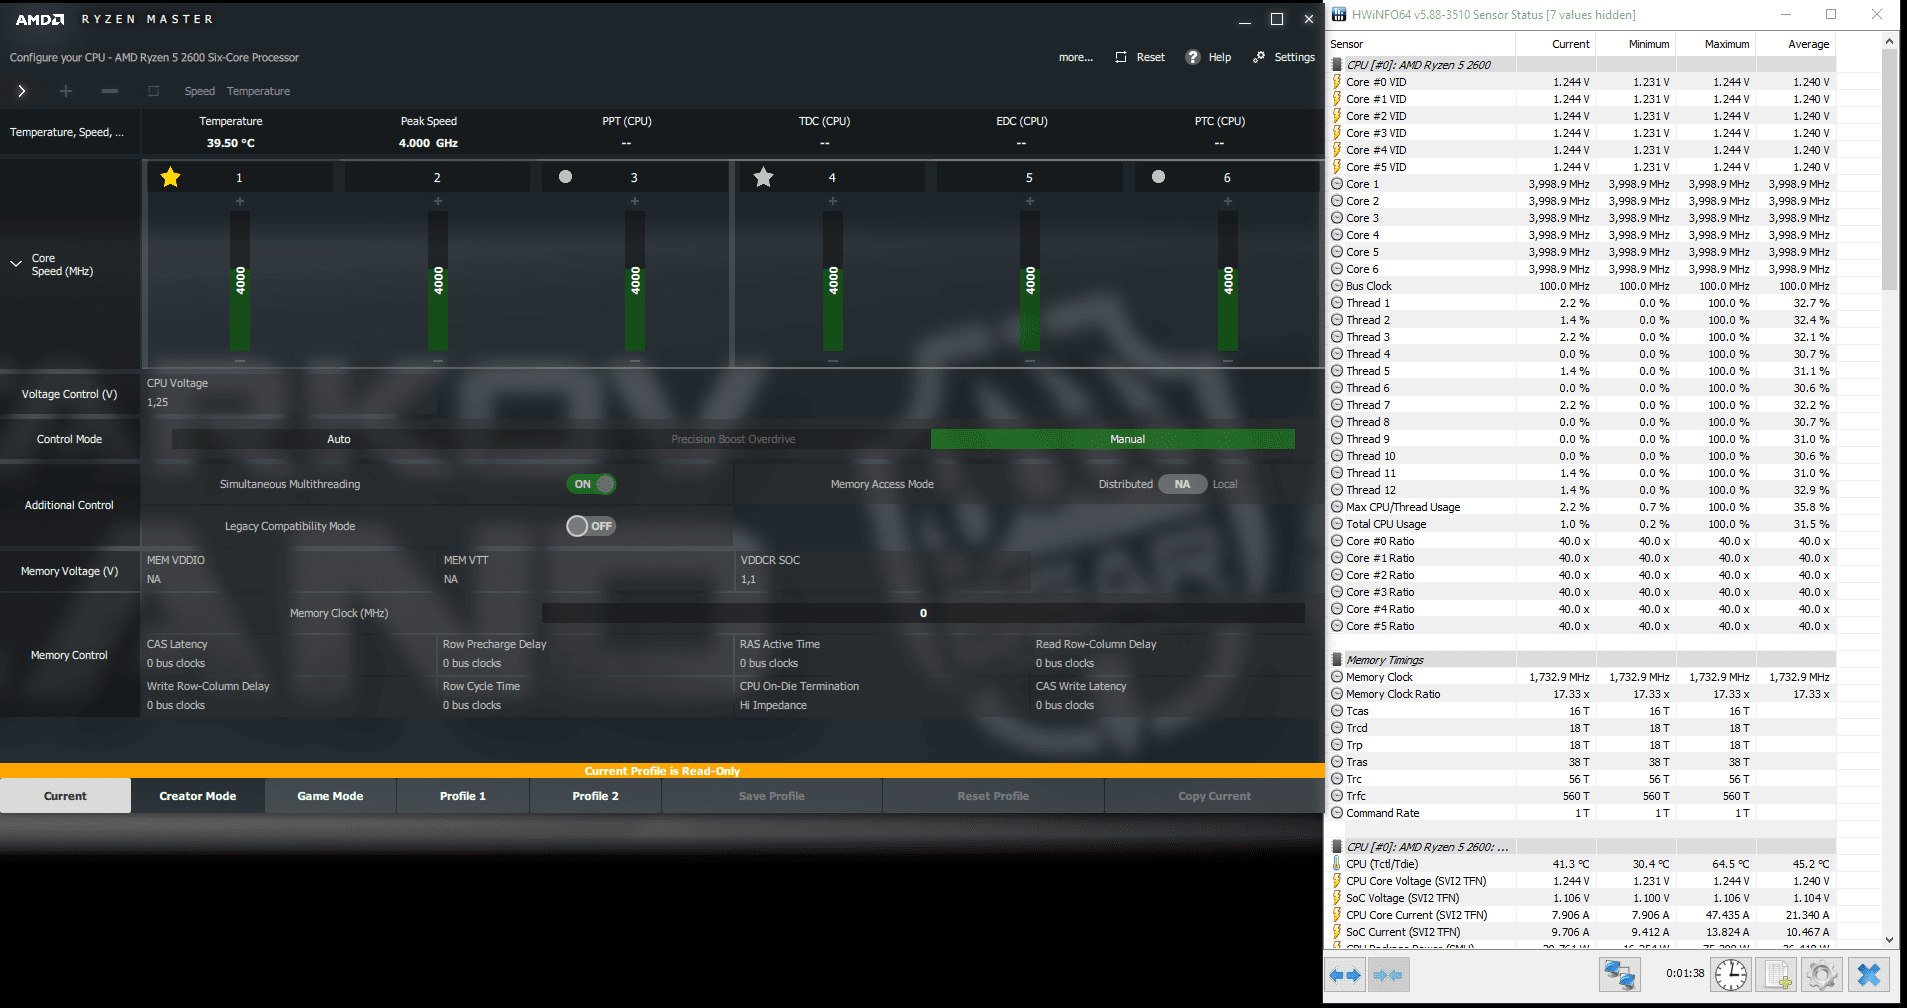The width and height of the screenshot is (1907, 1008).
Task: Collapse the Core Speed (MHz) section
Action: click(x=16, y=264)
